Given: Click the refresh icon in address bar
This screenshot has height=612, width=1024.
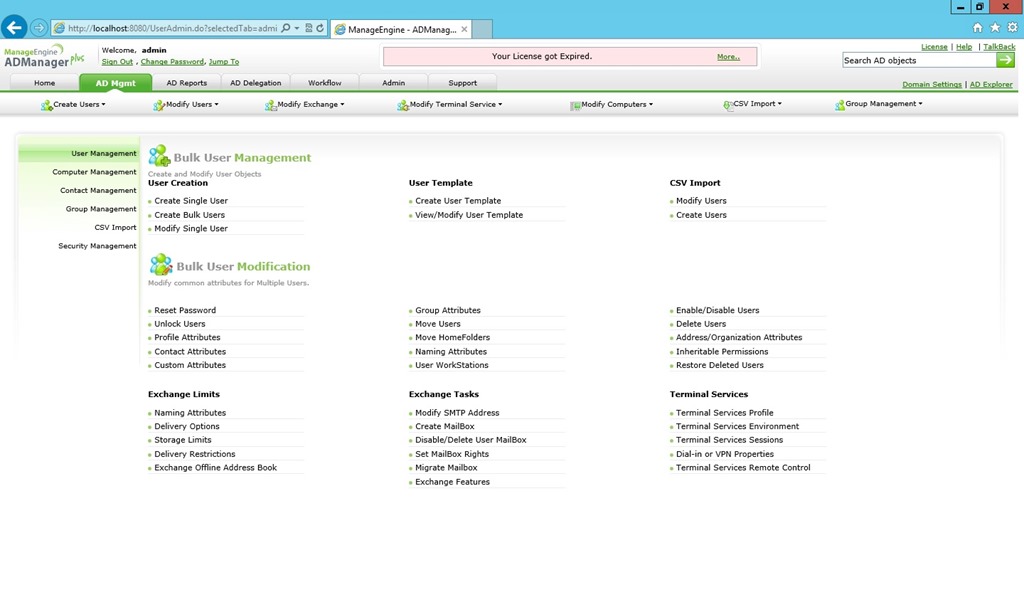Looking at the screenshot, I should 320,28.
